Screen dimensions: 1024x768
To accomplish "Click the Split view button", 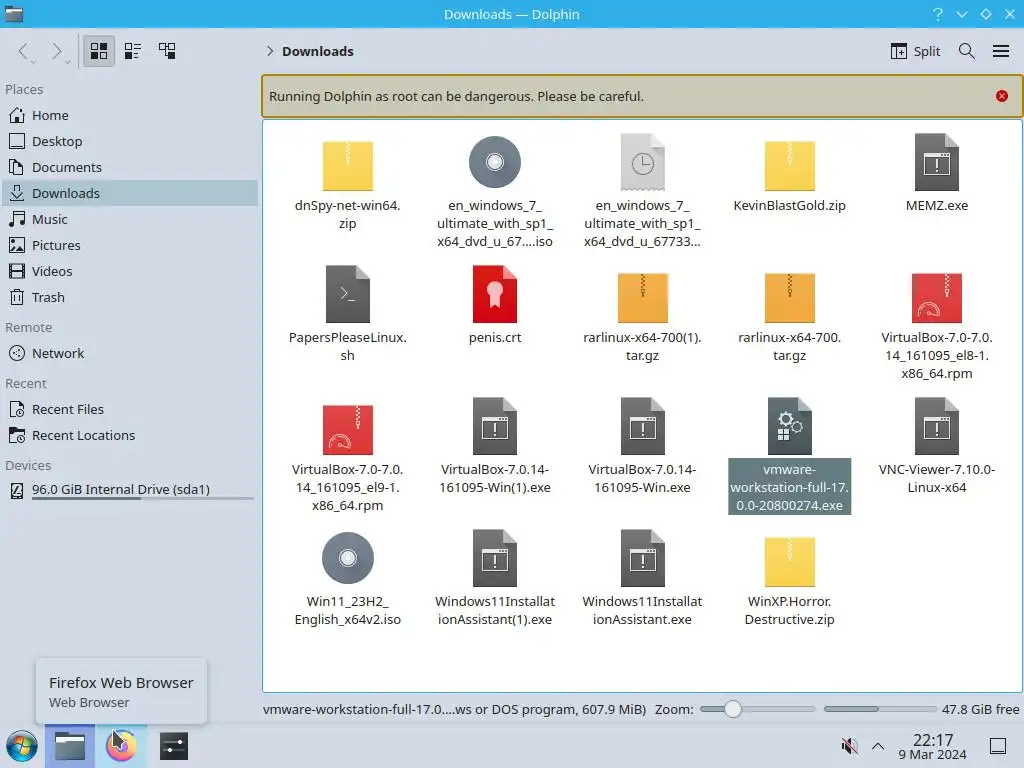I will pos(916,51).
